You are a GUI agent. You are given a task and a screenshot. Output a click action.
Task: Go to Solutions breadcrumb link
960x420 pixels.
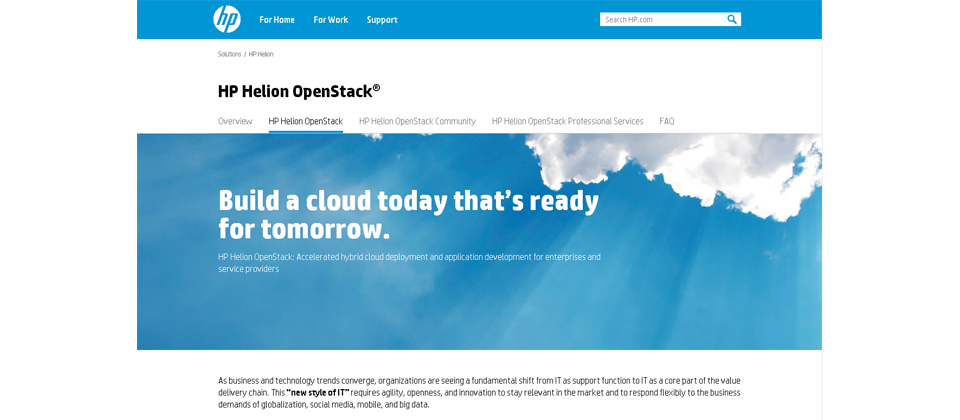230,54
